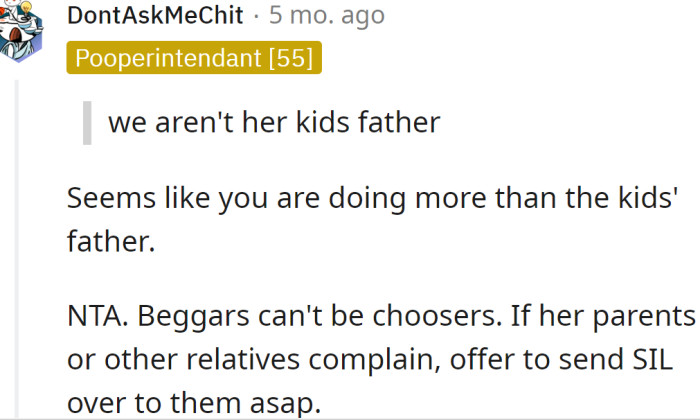Click the quoted line "we aren't her kids father"

(x=273, y=122)
